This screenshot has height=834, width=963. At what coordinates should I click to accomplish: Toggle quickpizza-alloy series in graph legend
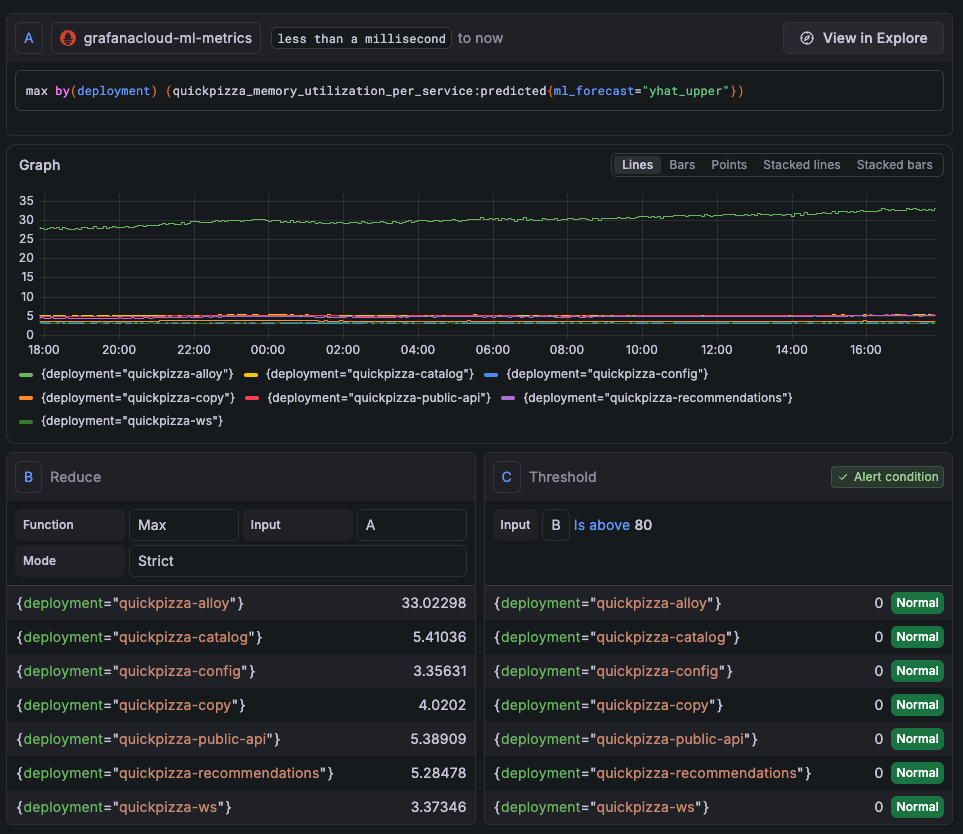pyautogui.click(x=137, y=374)
